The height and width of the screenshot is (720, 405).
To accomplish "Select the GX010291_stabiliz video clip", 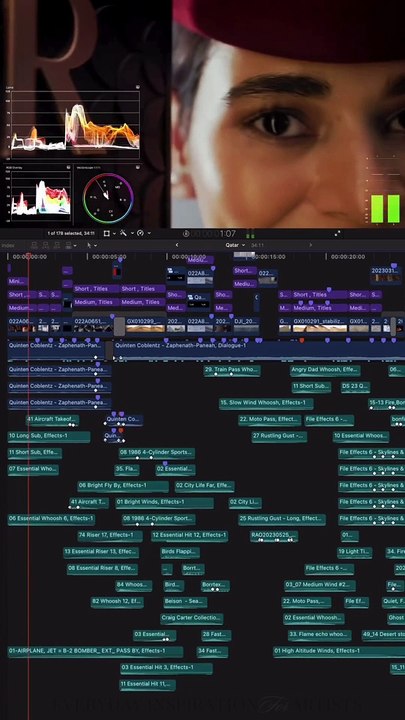I will [x=319, y=324].
